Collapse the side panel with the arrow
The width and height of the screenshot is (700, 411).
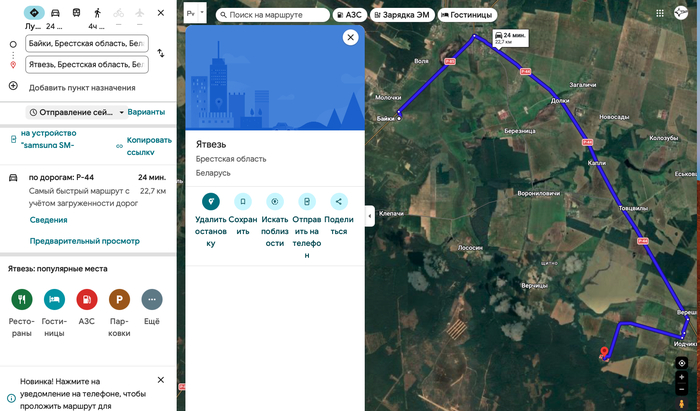tap(370, 215)
